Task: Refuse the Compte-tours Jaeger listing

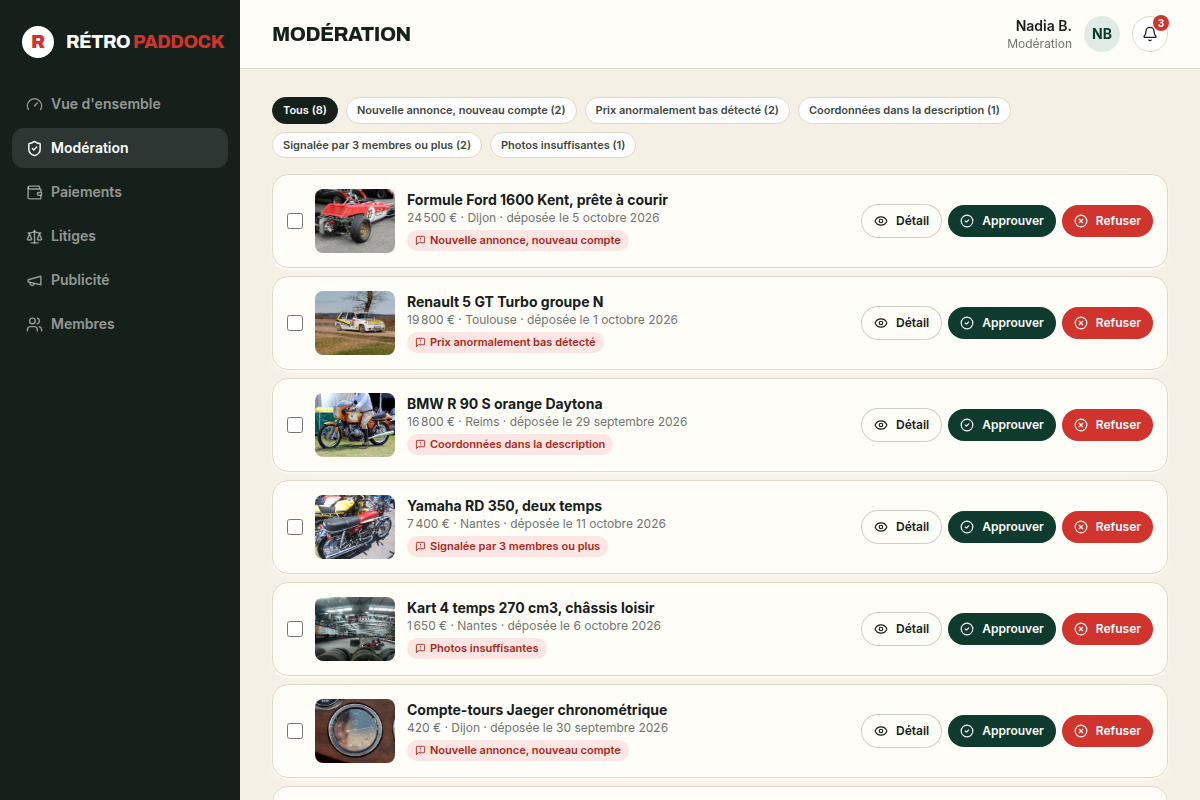Action: (1107, 731)
